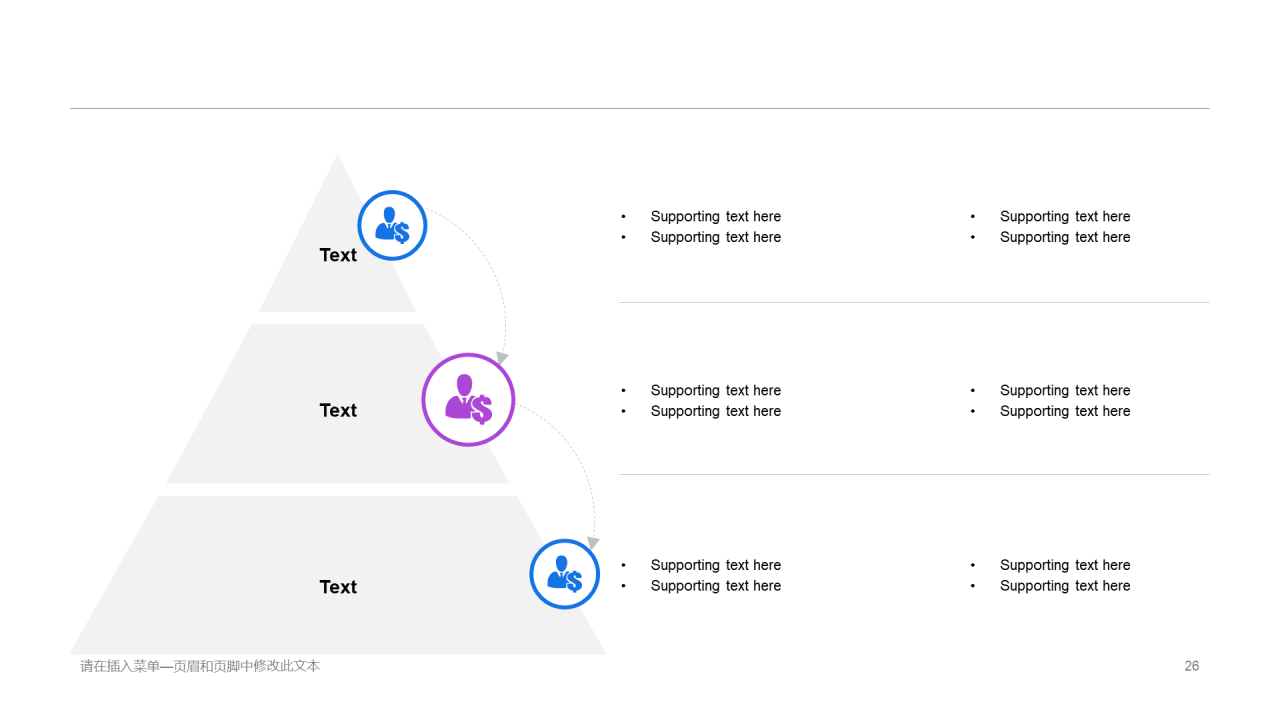Click the arrowhead pointing at the bottom blue circle
1280x720 pixels.
(x=593, y=542)
